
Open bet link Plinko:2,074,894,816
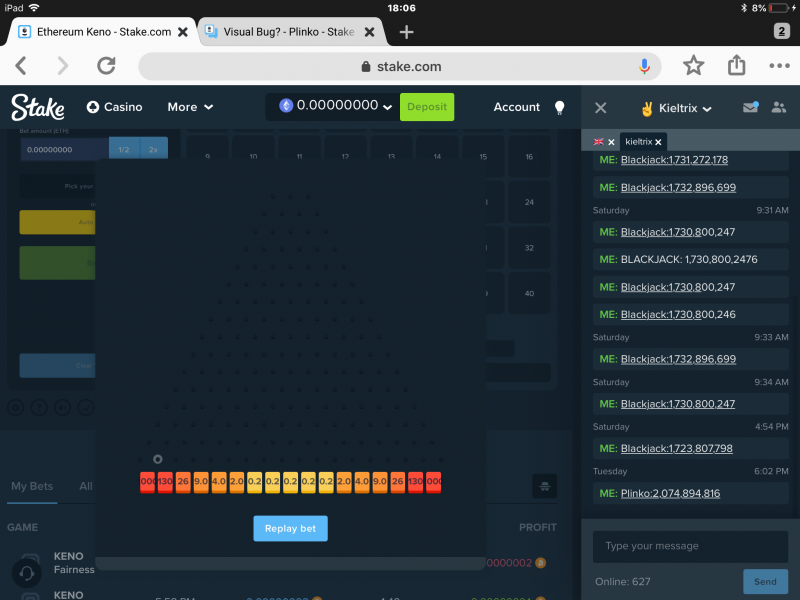670,494
